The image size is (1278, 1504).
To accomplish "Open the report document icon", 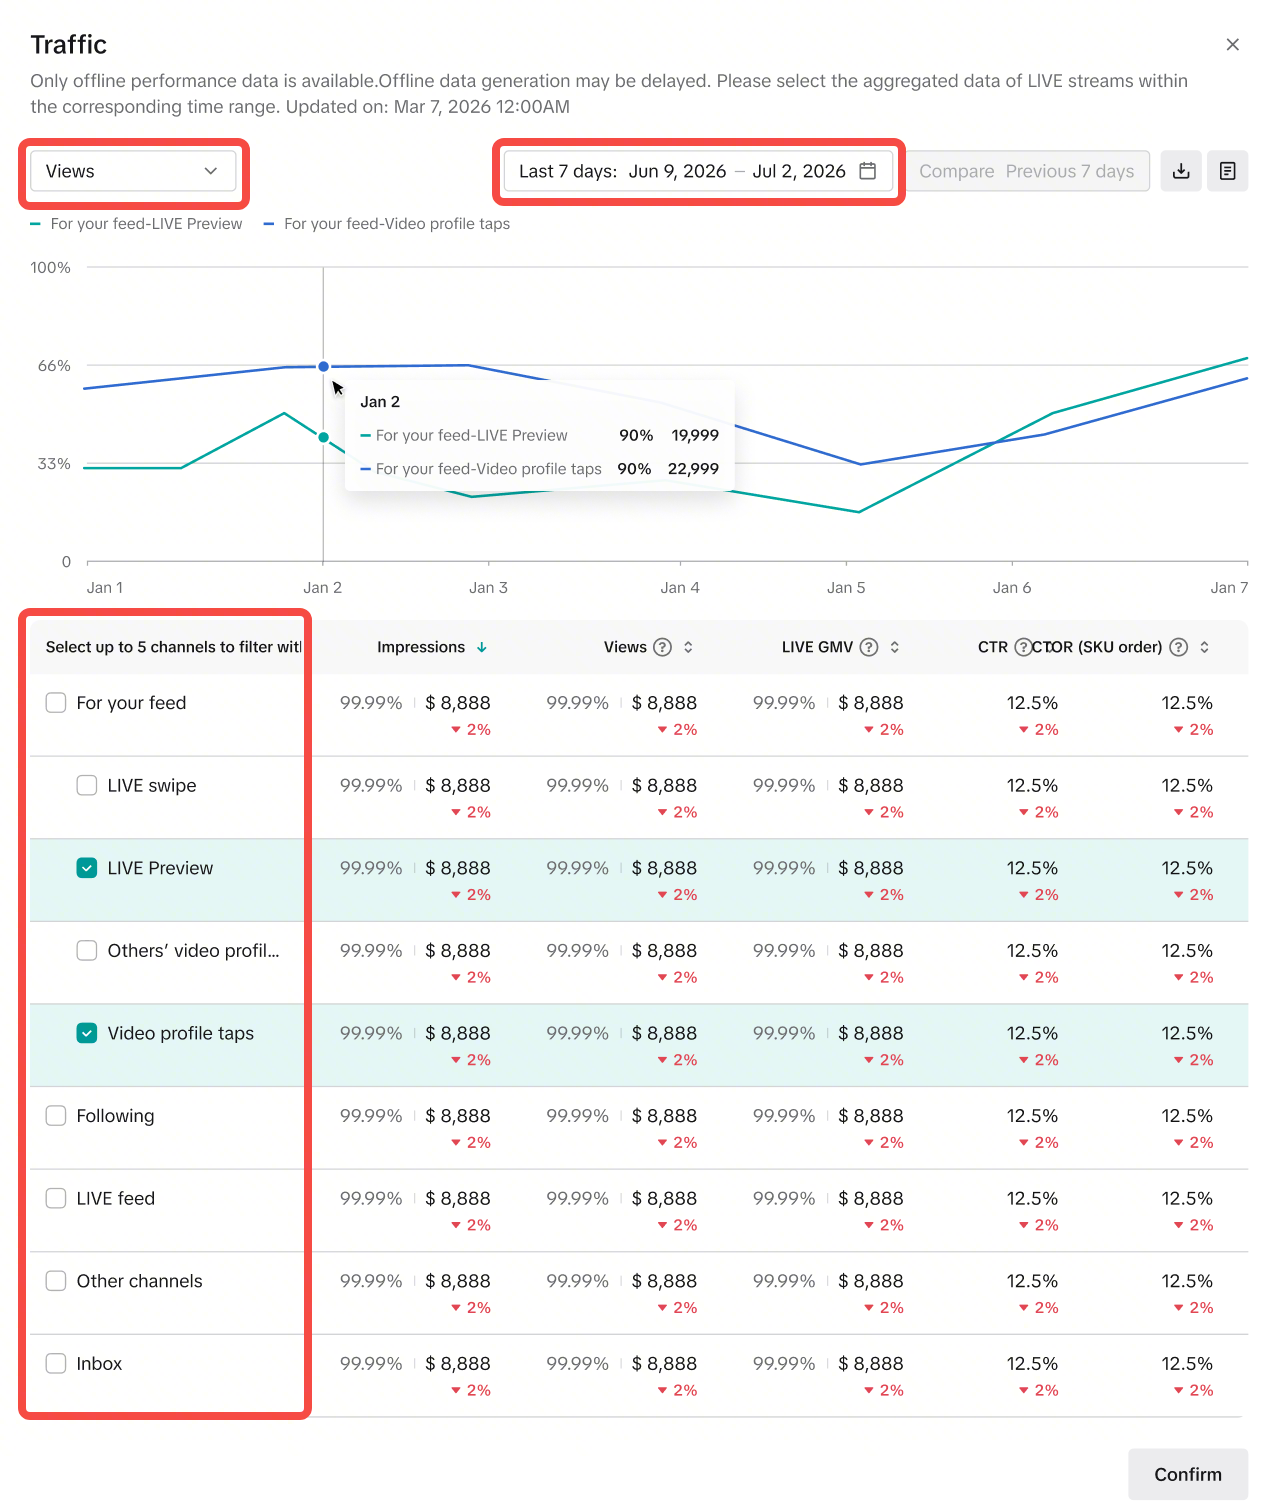I will [1227, 171].
